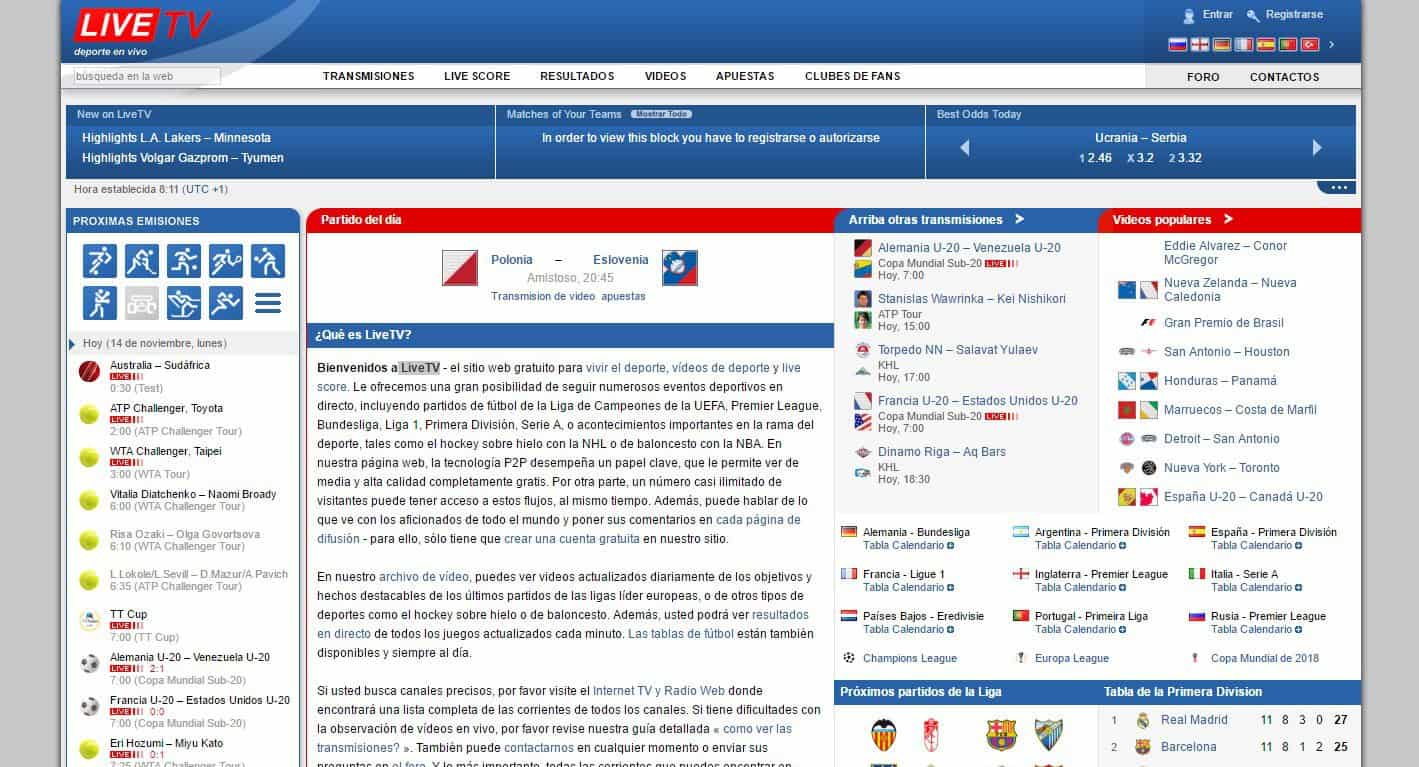Screen dimensions: 1419x767
Task: Click the FC Barcelona crest in próximos partidos
Action: click(x=1001, y=735)
